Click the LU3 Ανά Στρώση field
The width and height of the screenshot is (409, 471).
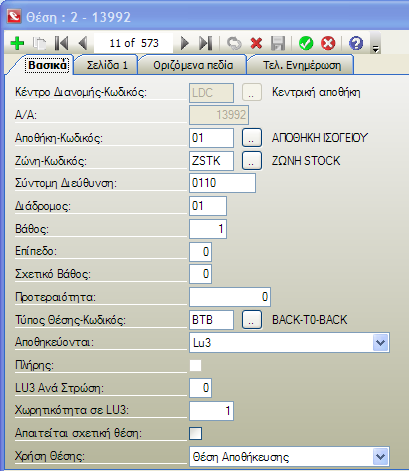coord(200,388)
